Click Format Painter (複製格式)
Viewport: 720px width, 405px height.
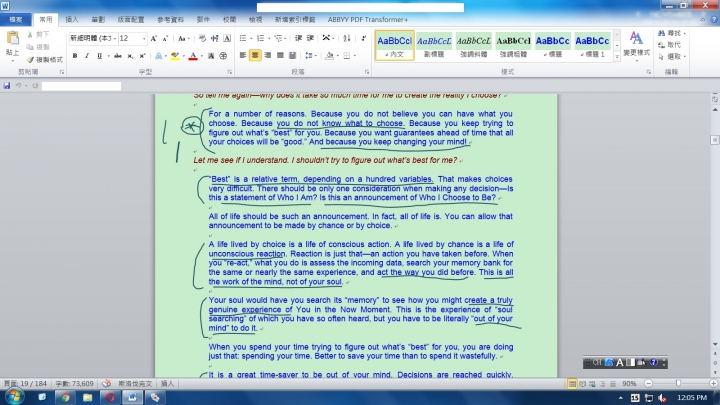coord(45,60)
